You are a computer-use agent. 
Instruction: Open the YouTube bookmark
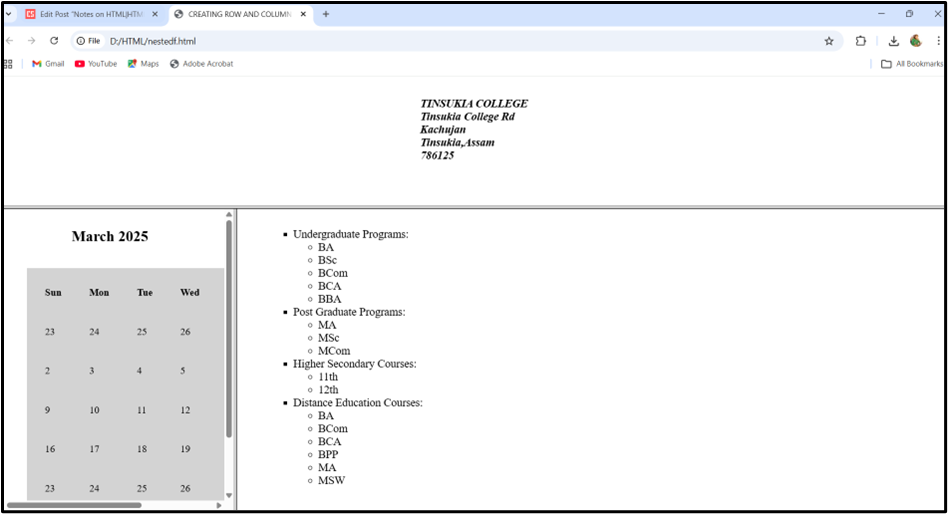tap(96, 64)
